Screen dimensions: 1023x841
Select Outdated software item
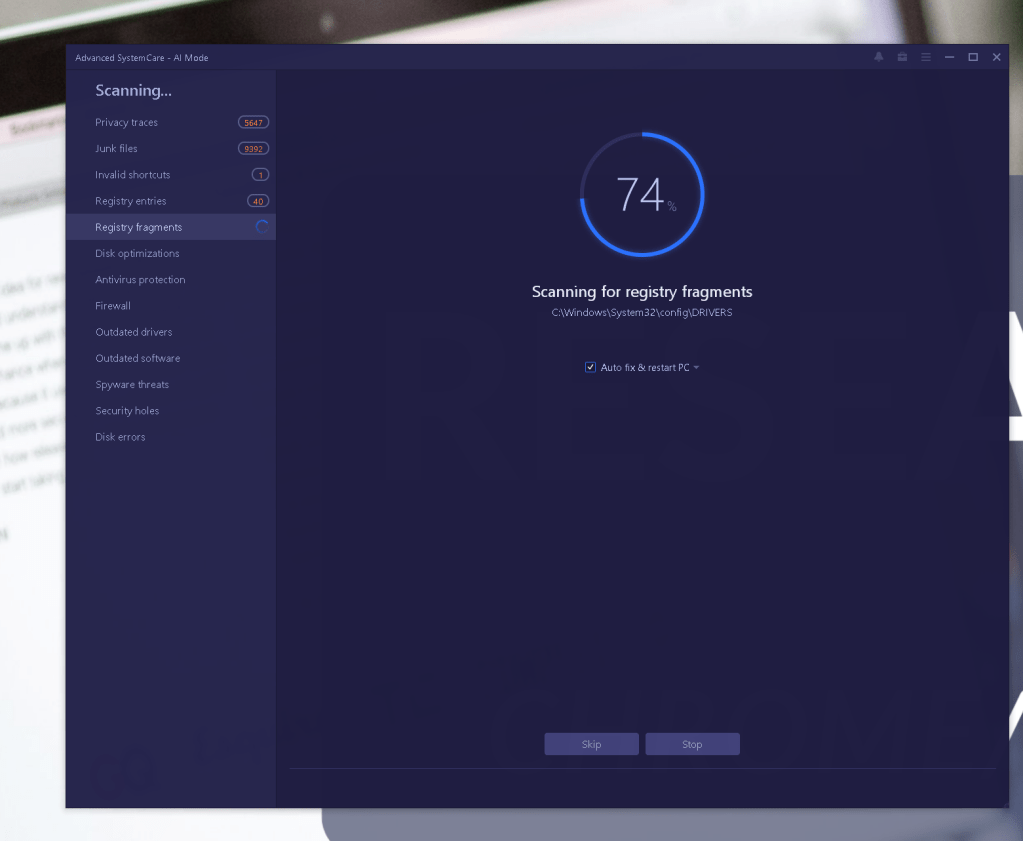pyautogui.click(x=171, y=358)
